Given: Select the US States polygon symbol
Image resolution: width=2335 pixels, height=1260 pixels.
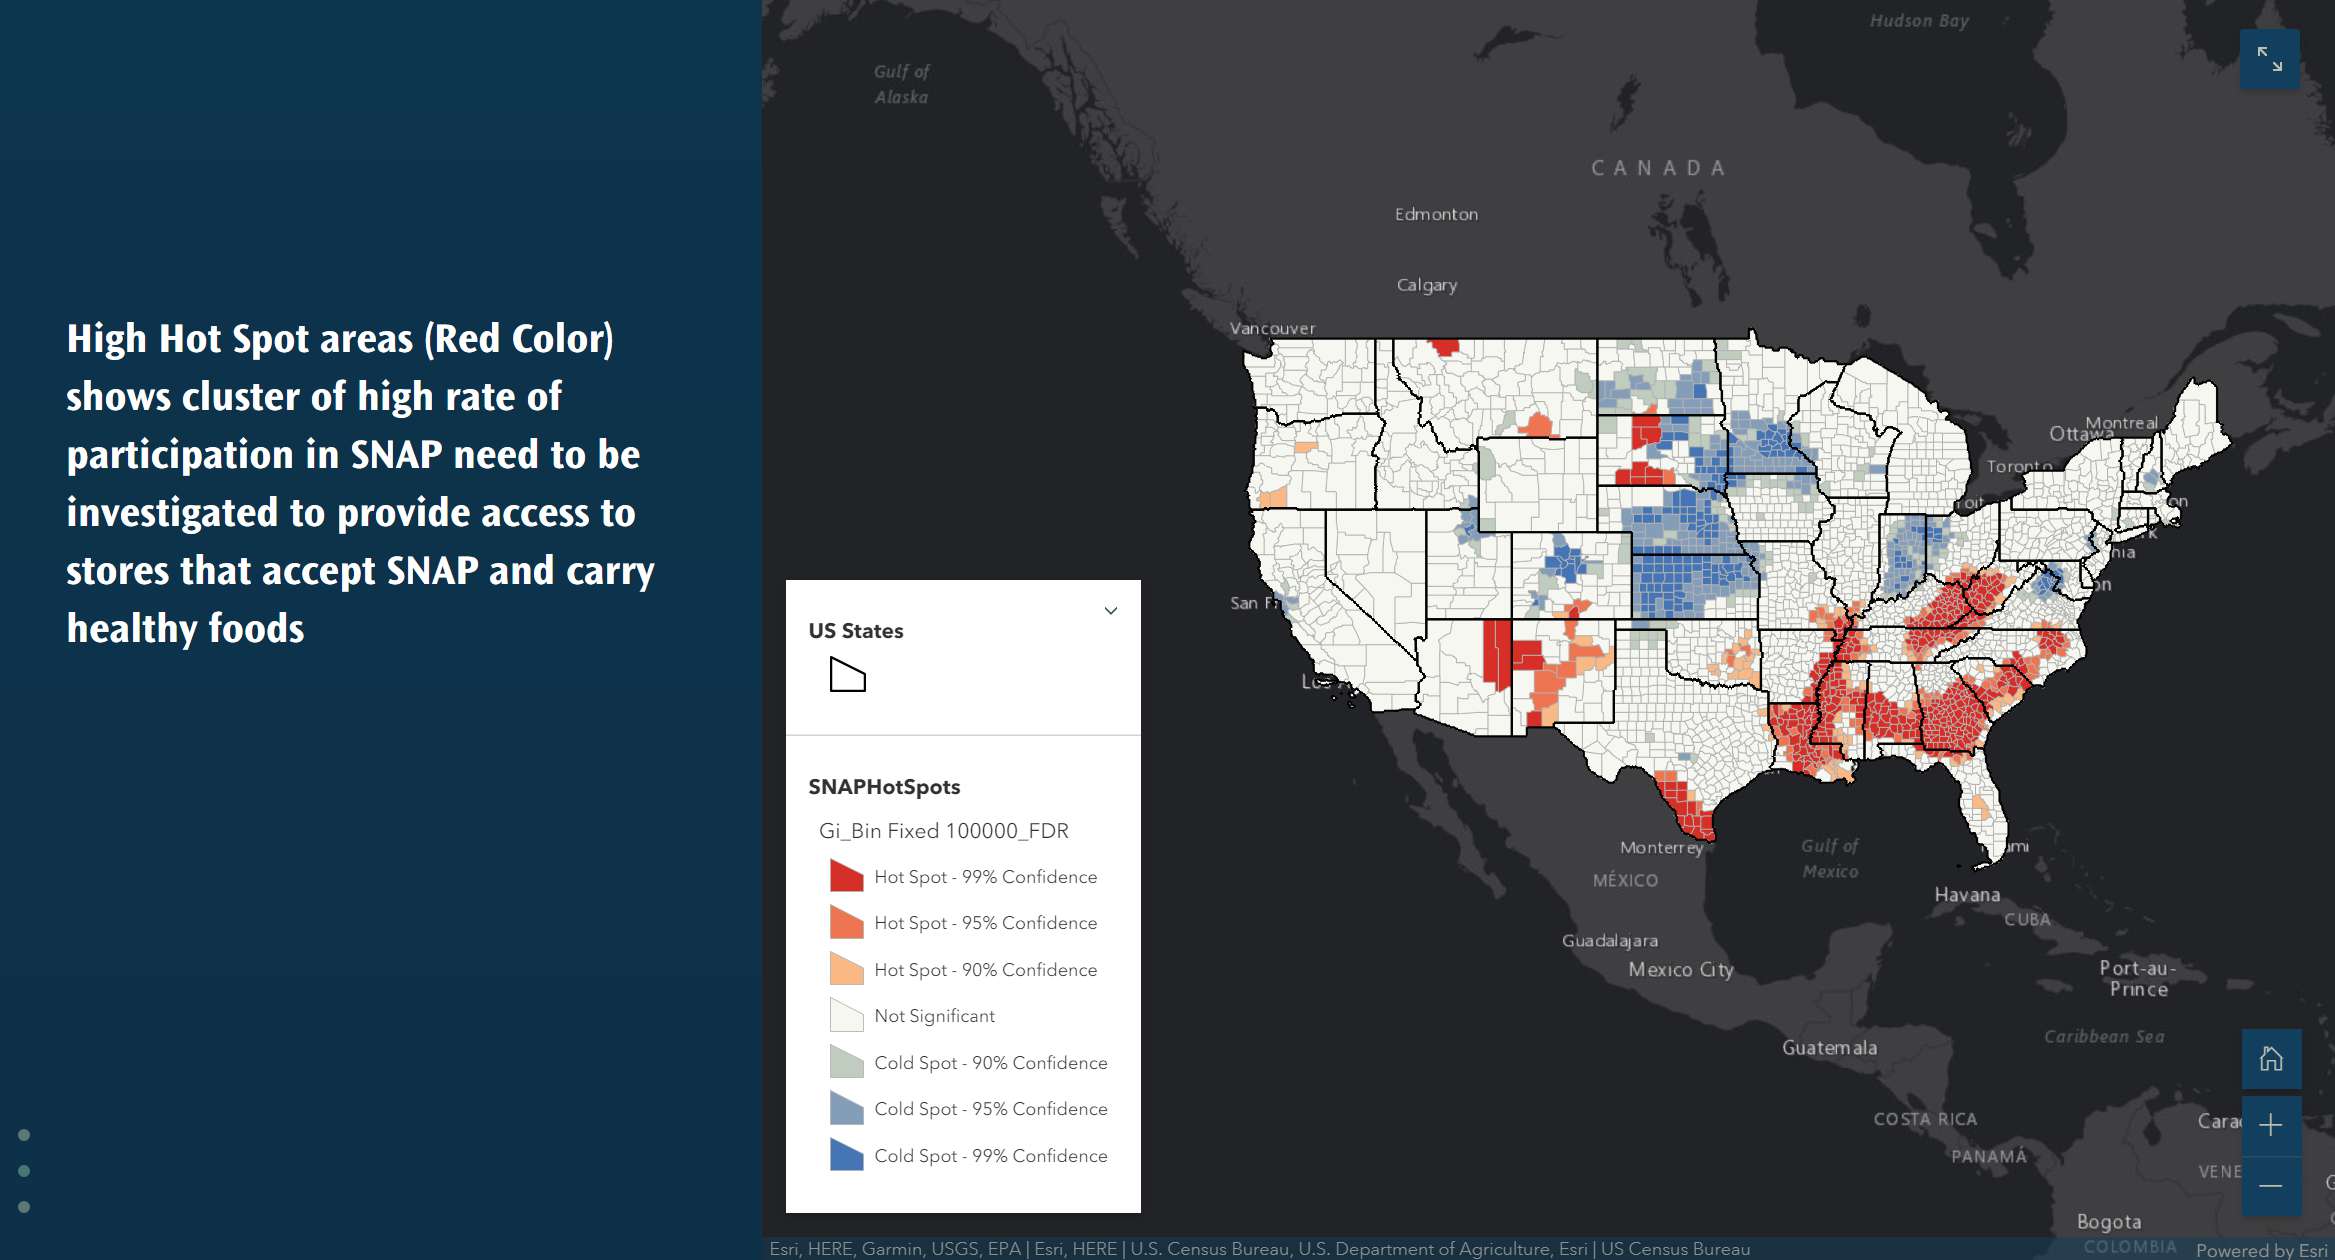Looking at the screenshot, I should click(x=845, y=676).
